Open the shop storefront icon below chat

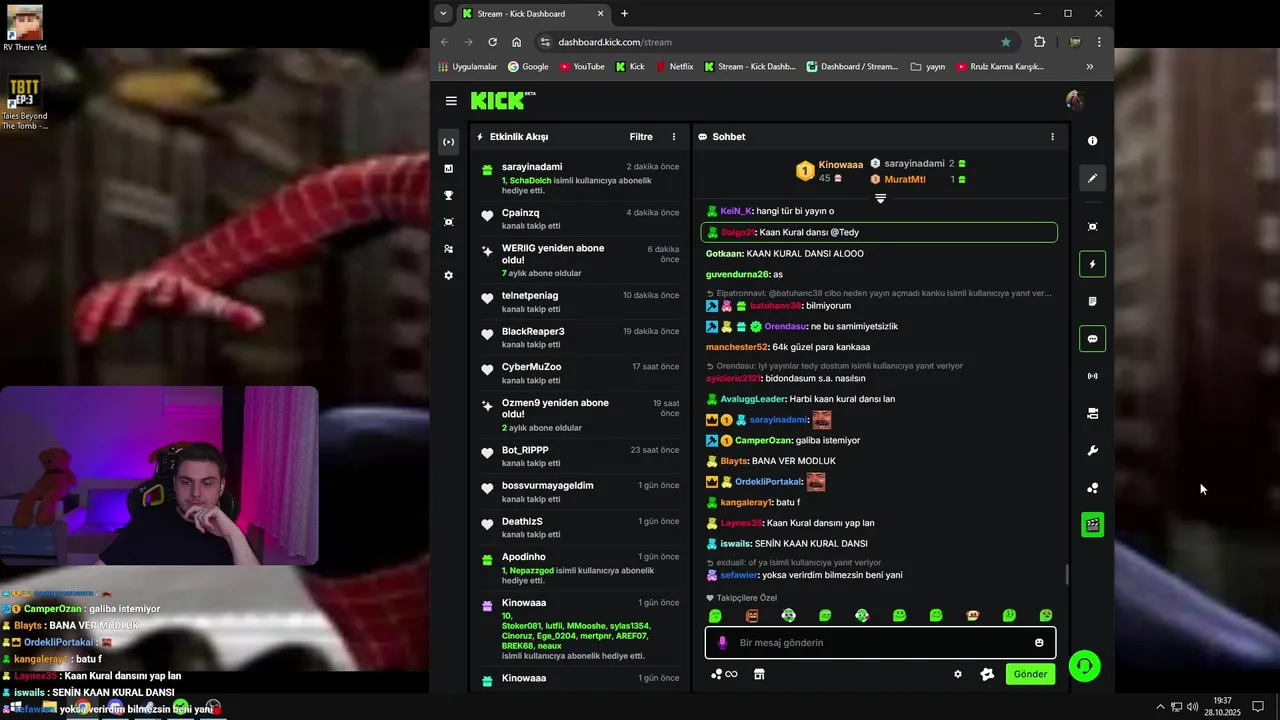pyautogui.click(x=759, y=674)
